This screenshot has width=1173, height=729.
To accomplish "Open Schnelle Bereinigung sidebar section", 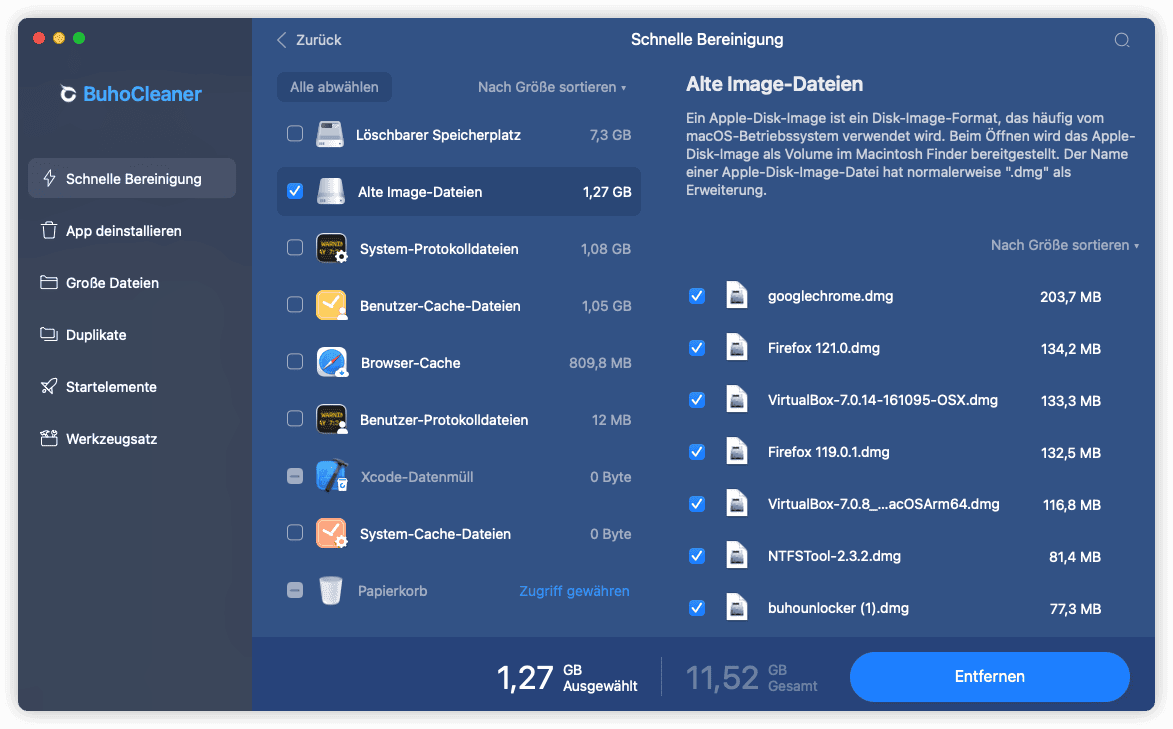I will (x=132, y=178).
